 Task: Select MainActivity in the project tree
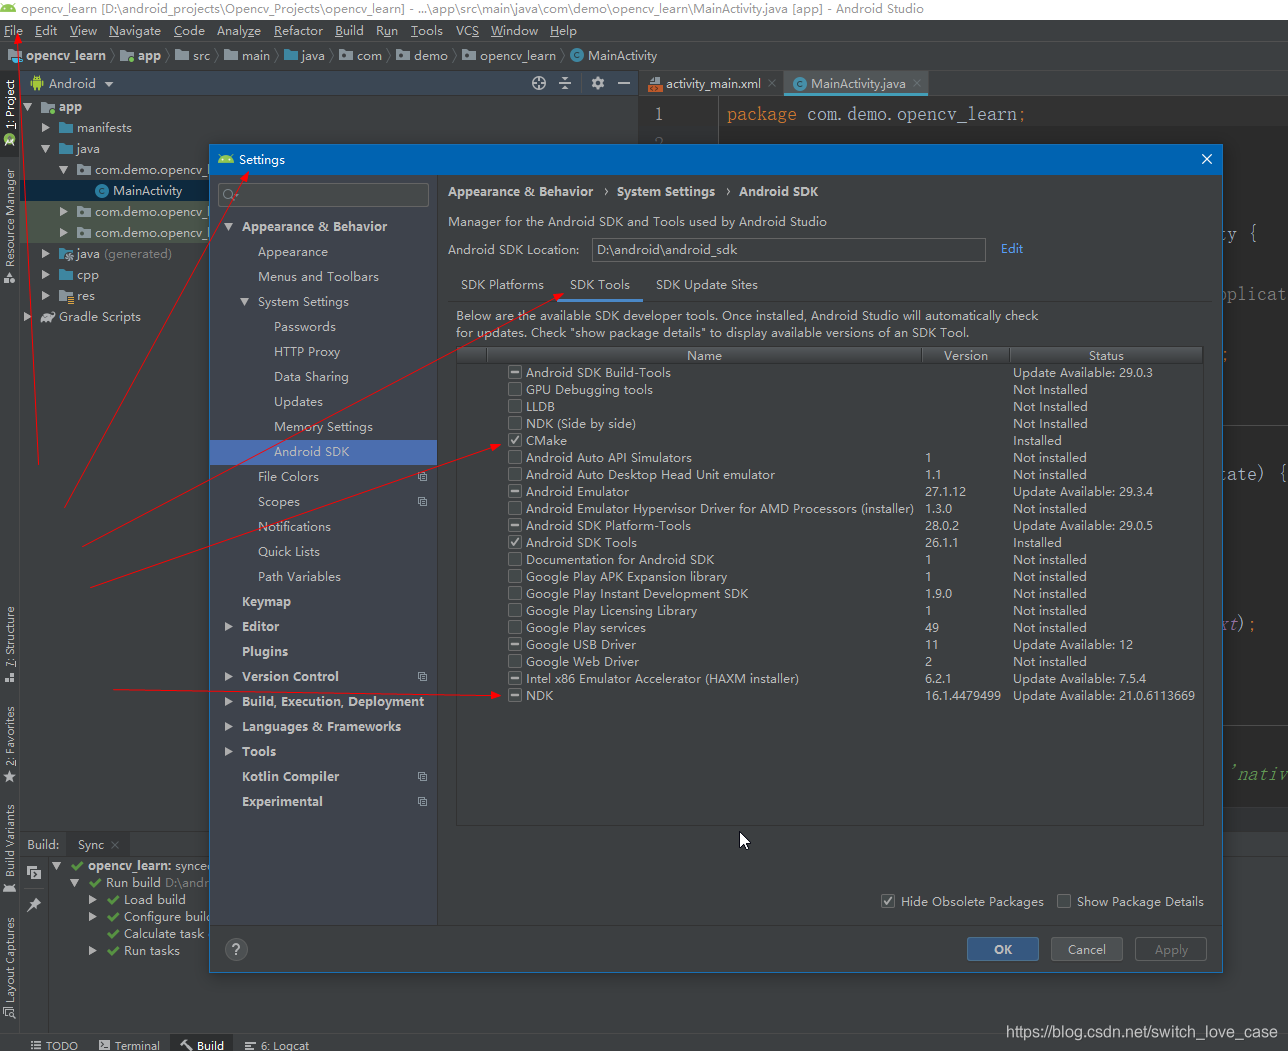tap(147, 191)
